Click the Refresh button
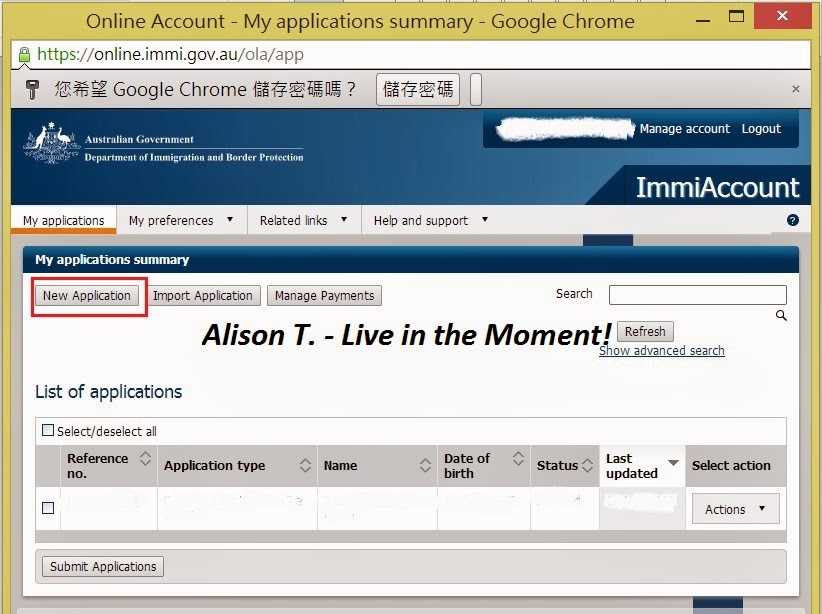The width and height of the screenshot is (822, 614). tap(645, 331)
